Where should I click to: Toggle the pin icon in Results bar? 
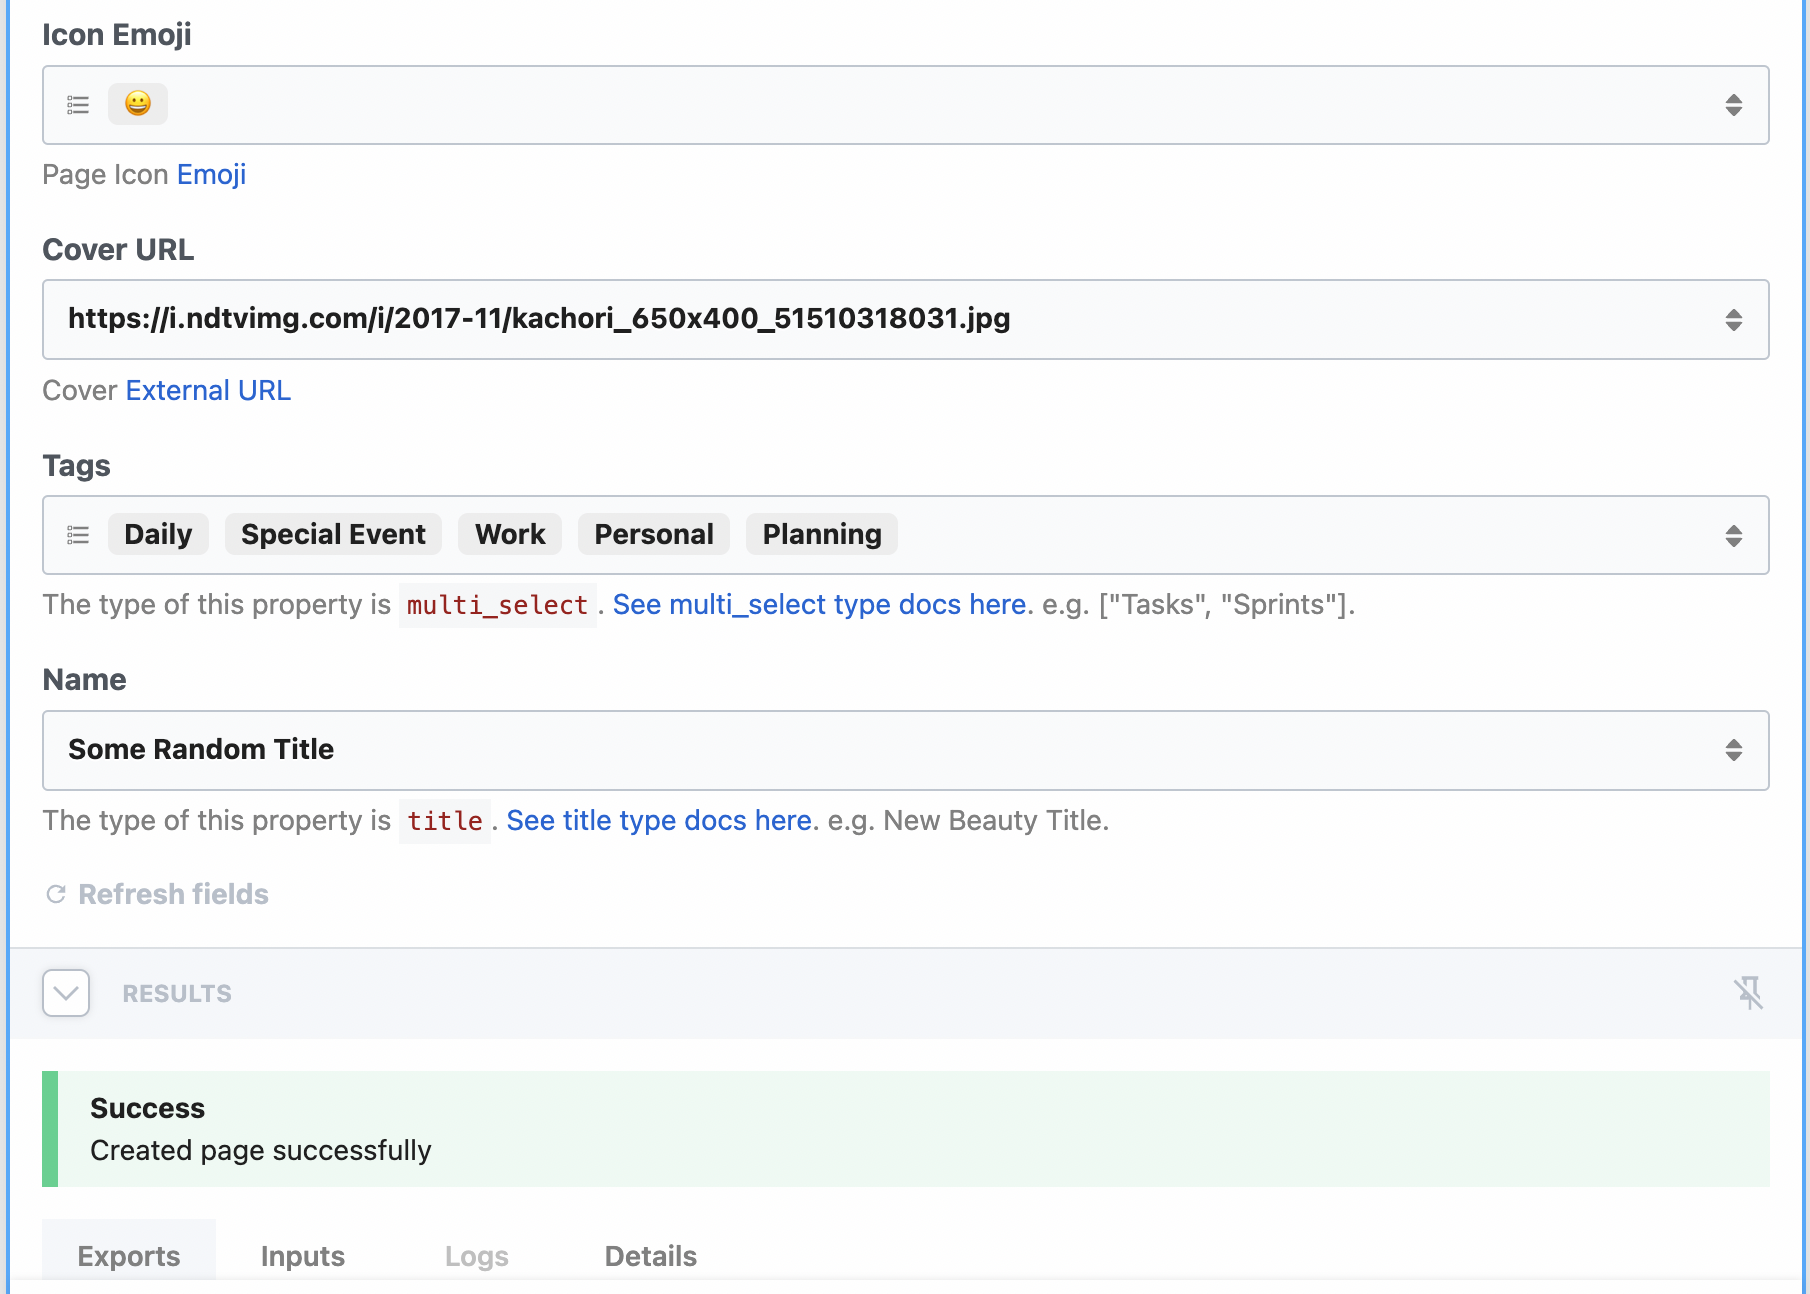(x=1748, y=993)
